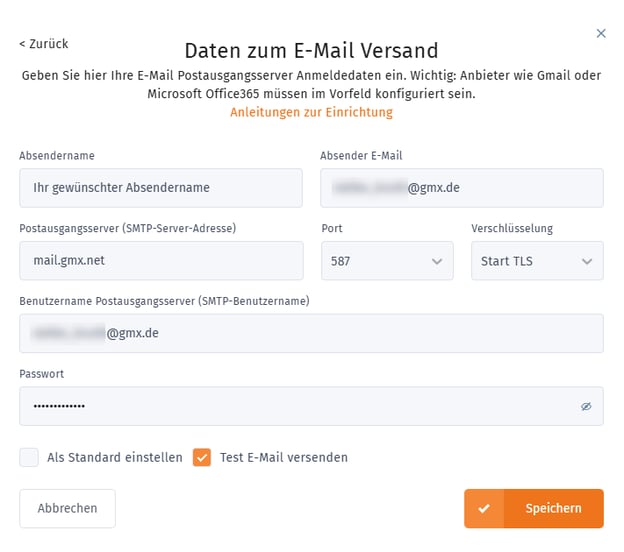The image size is (624, 552).
Task: Enable the Als Standard einstellen checkbox
Action: click(x=29, y=458)
